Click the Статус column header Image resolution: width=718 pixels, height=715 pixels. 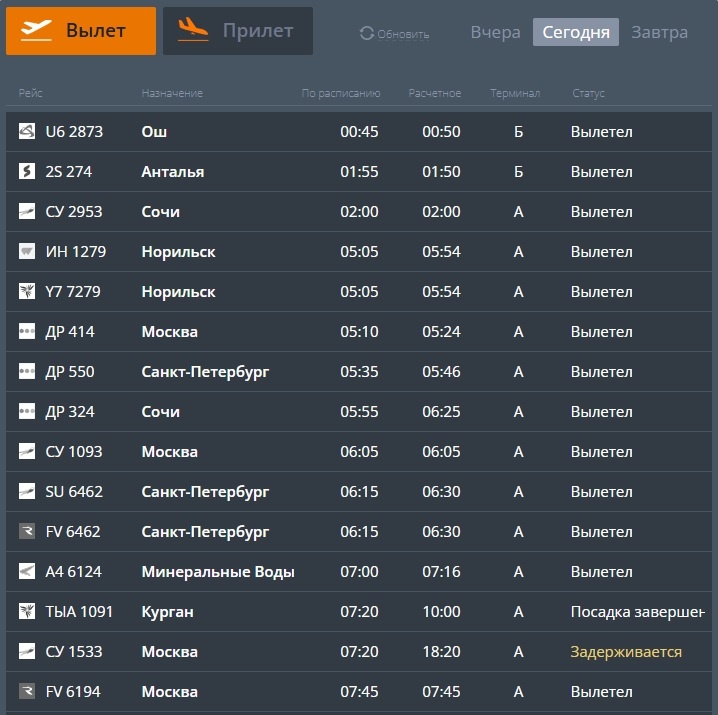tap(588, 93)
